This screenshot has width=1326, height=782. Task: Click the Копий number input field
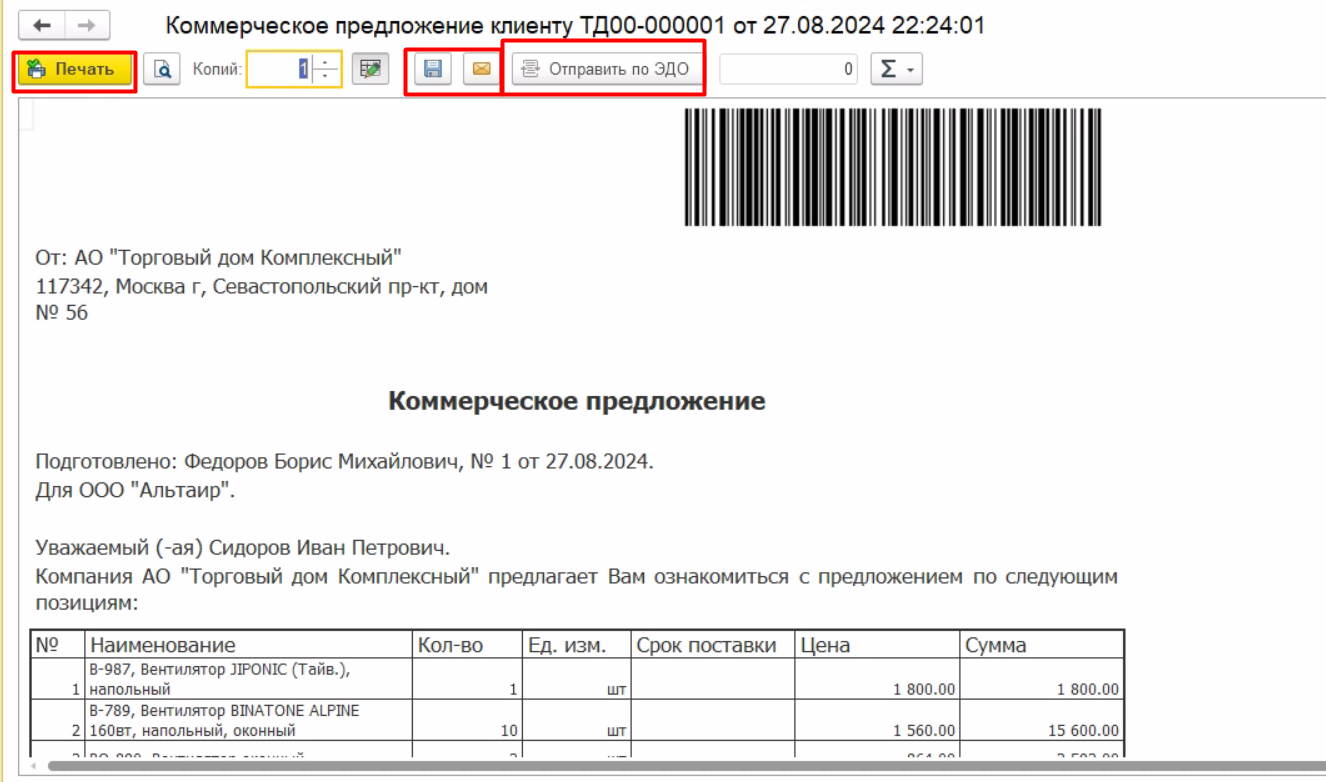pos(280,70)
